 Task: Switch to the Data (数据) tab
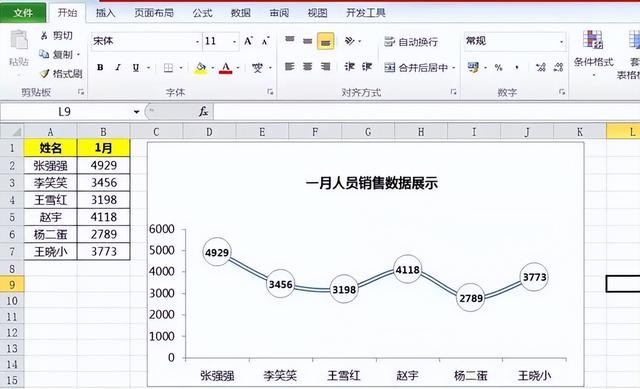point(241,13)
